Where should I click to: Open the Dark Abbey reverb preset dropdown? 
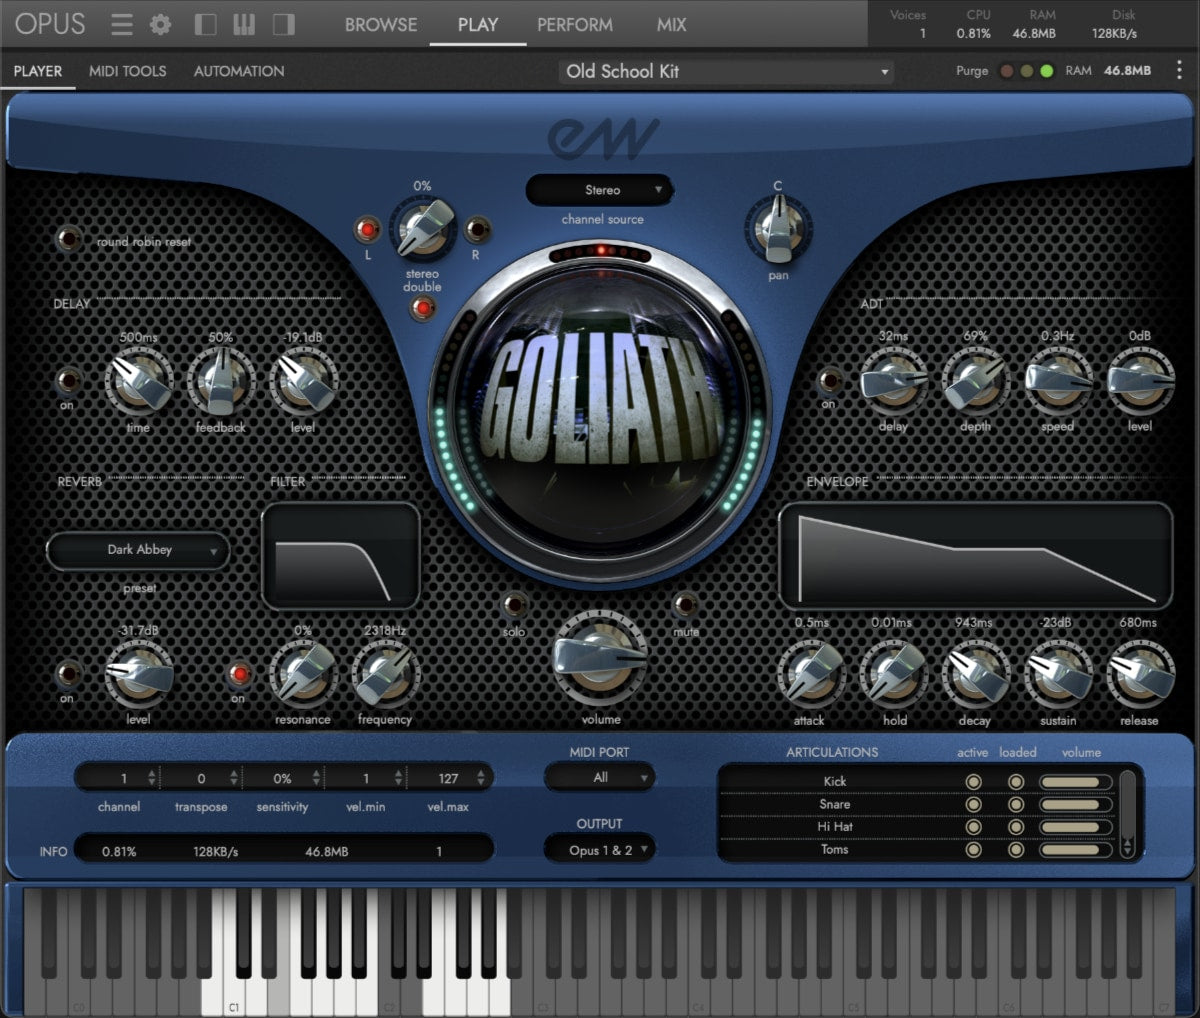pyautogui.click(x=139, y=550)
